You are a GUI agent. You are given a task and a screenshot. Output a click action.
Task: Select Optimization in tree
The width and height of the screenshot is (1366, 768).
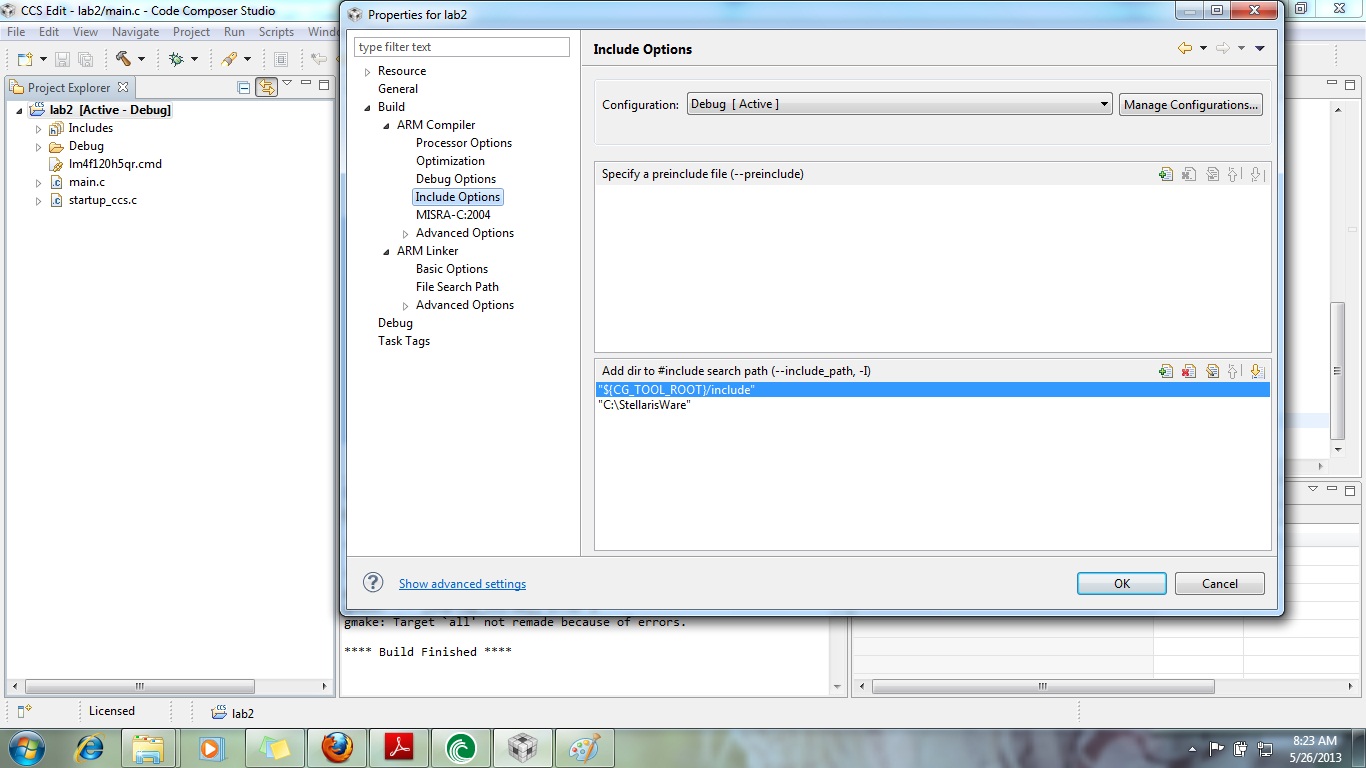coord(450,161)
